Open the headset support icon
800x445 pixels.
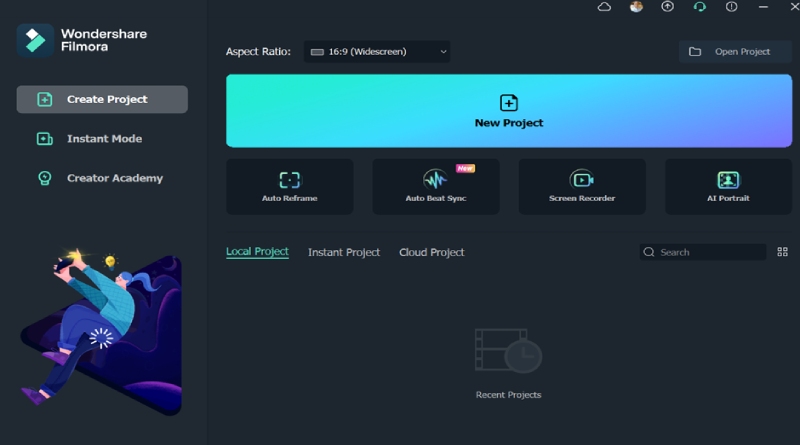(699, 7)
